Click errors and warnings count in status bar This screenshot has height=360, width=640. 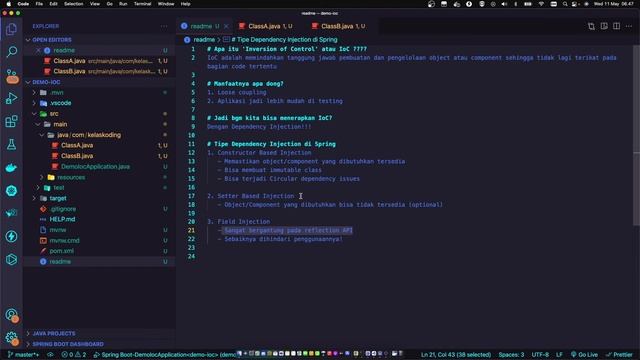[74, 355]
